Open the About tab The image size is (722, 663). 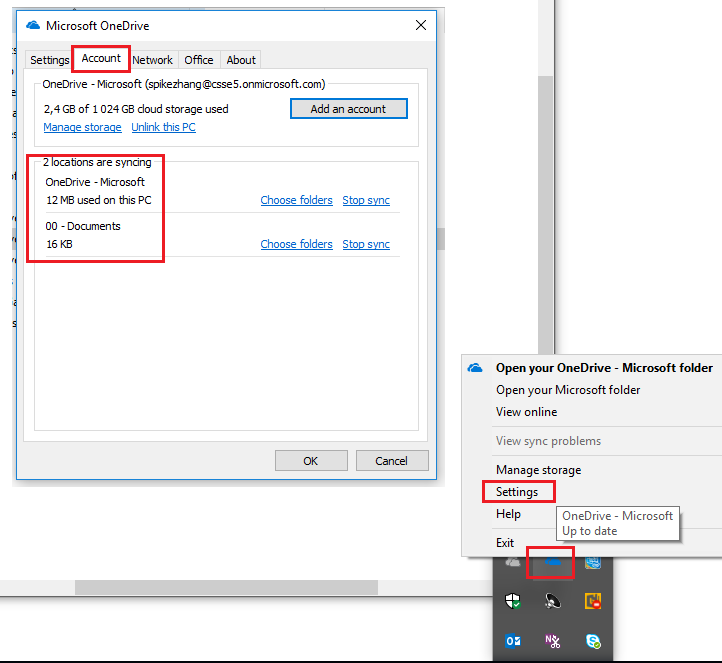(241, 60)
